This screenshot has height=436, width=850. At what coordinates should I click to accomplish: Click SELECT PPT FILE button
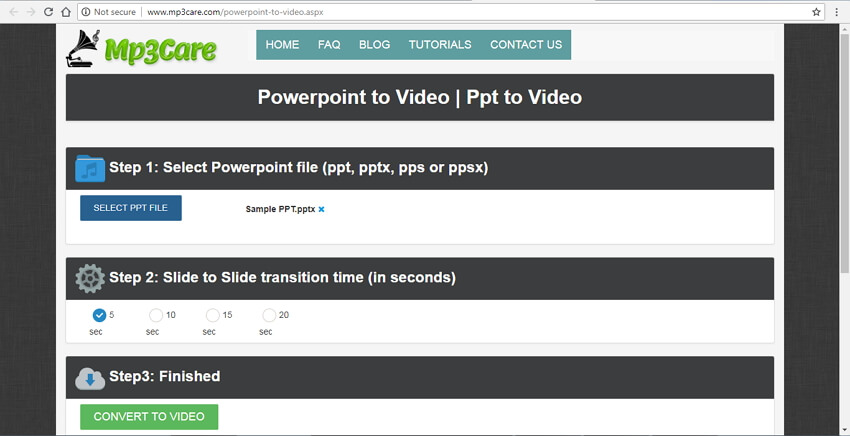131,208
